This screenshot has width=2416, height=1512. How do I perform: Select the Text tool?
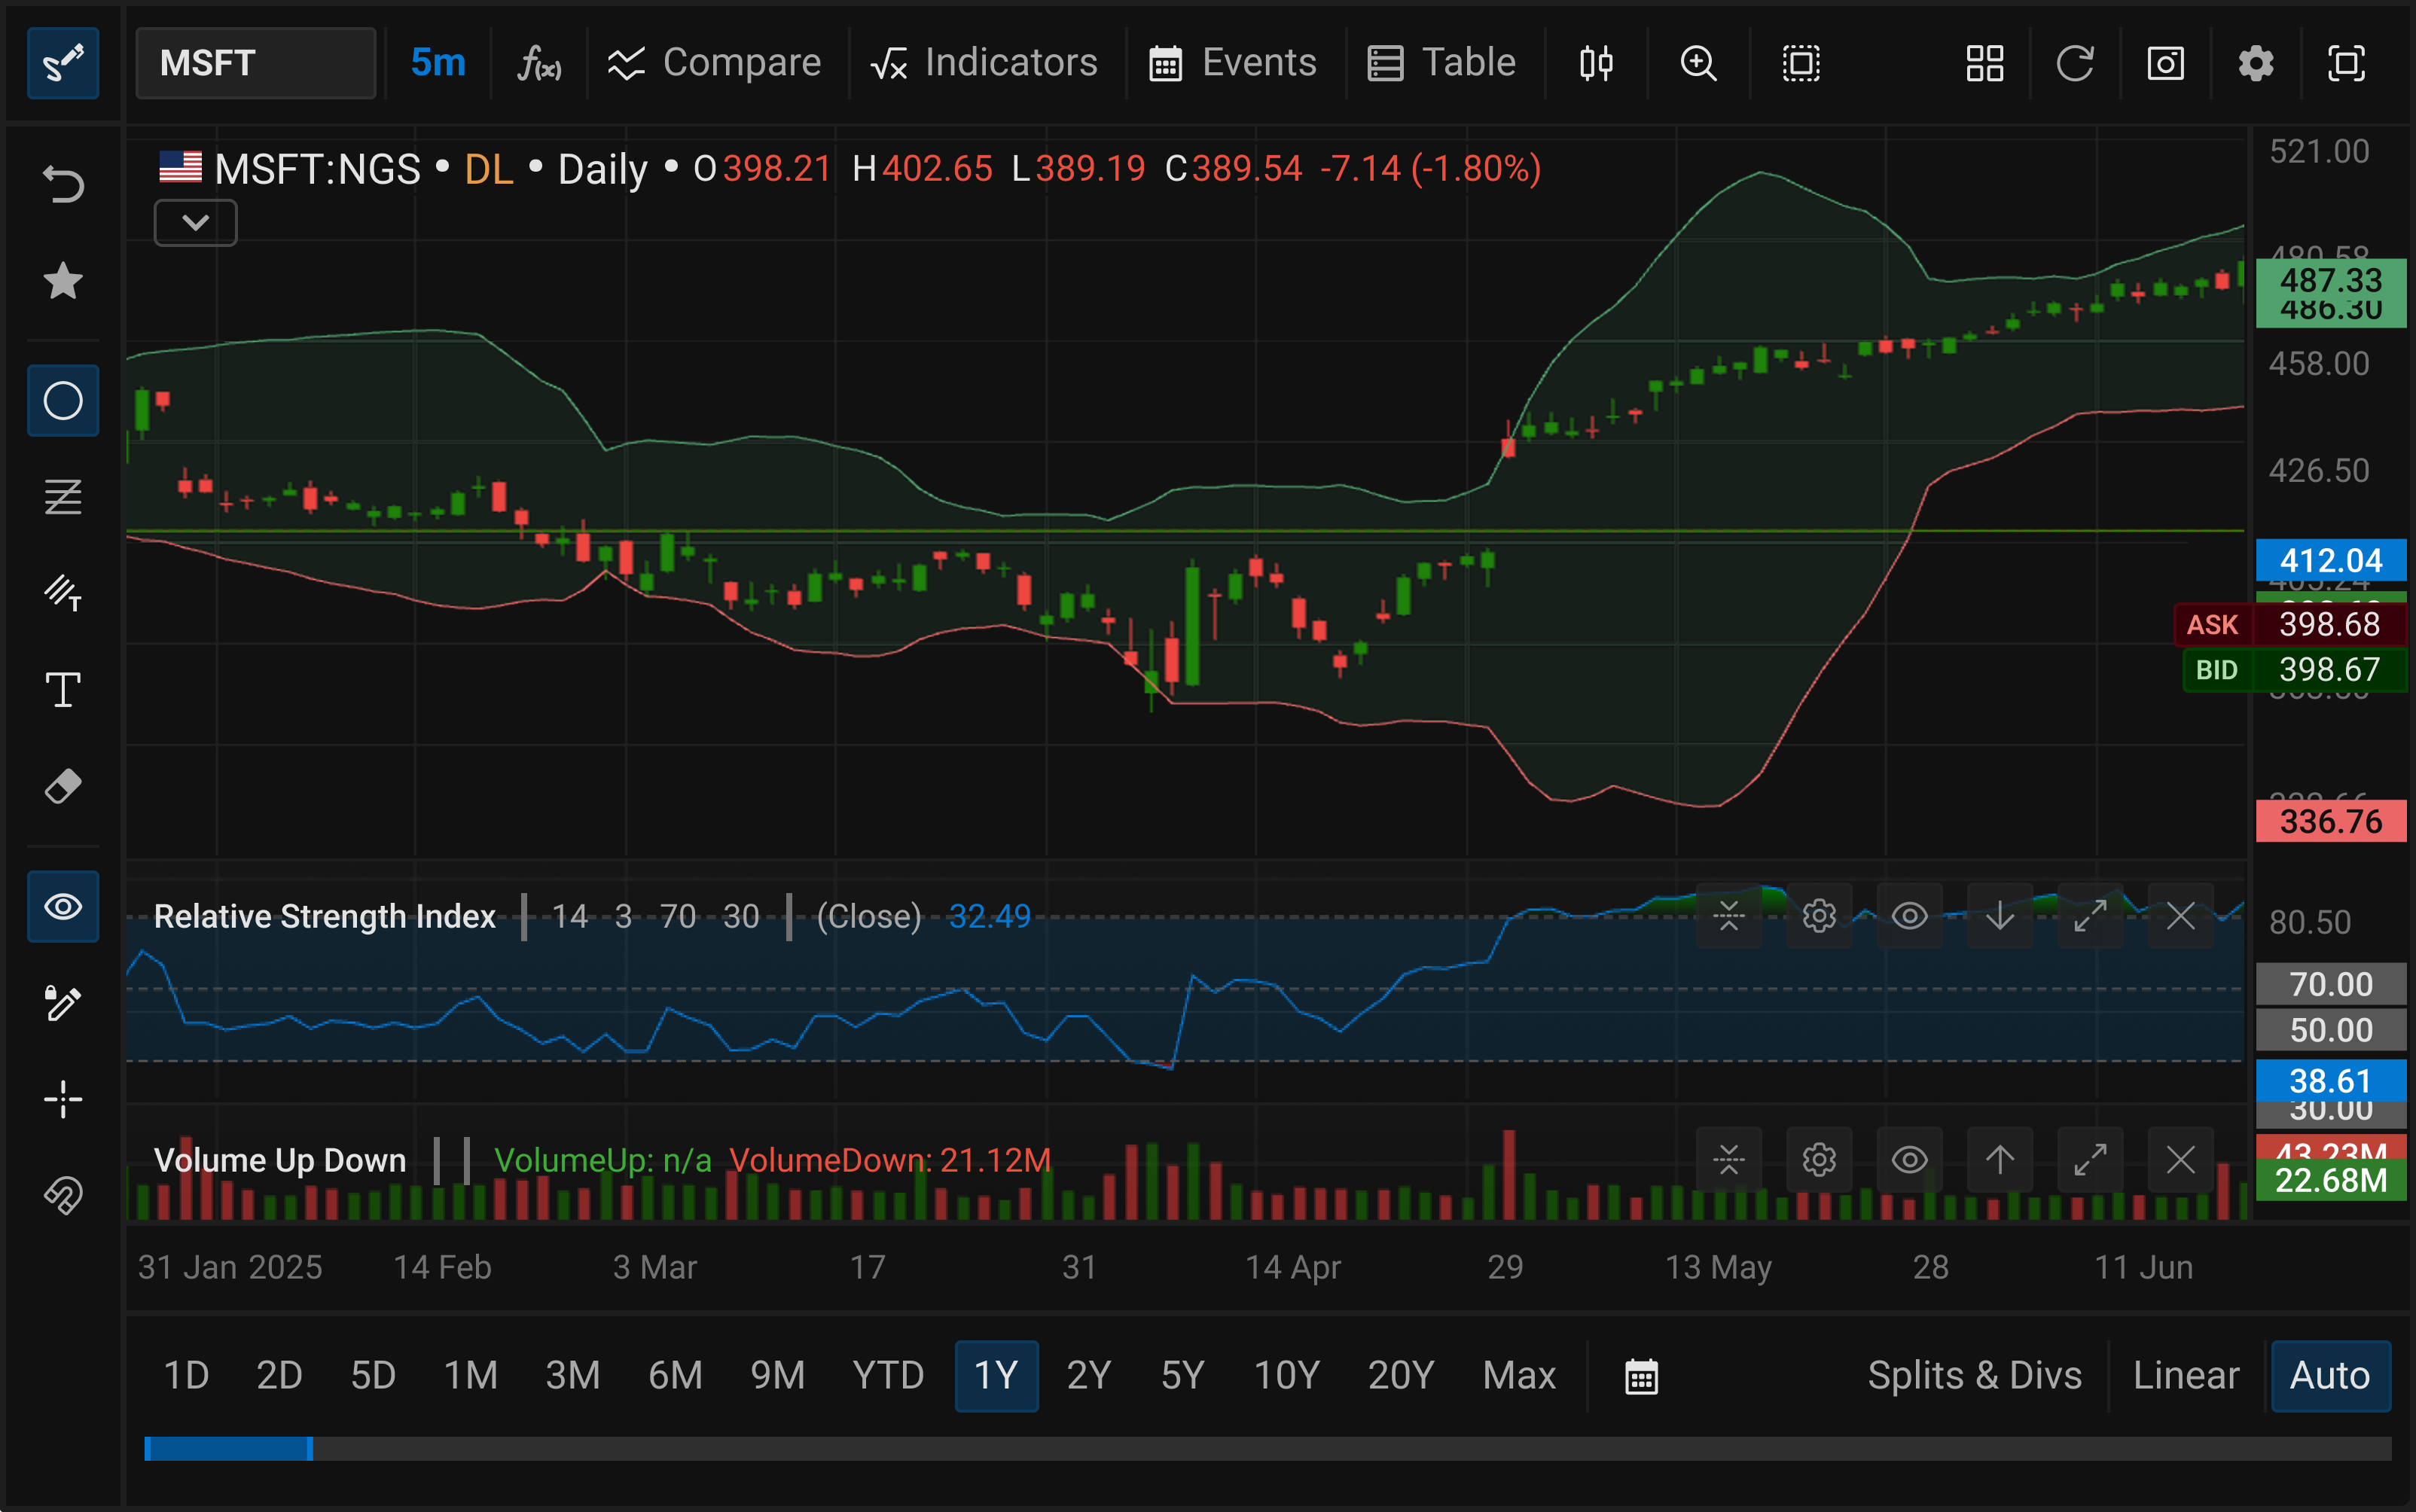click(63, 690)
